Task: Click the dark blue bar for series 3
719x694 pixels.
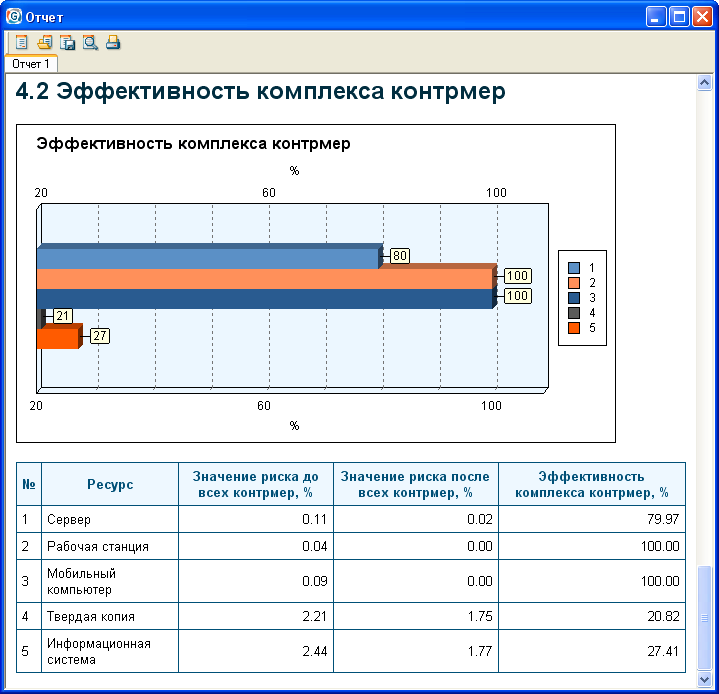Action: point(265,299)
